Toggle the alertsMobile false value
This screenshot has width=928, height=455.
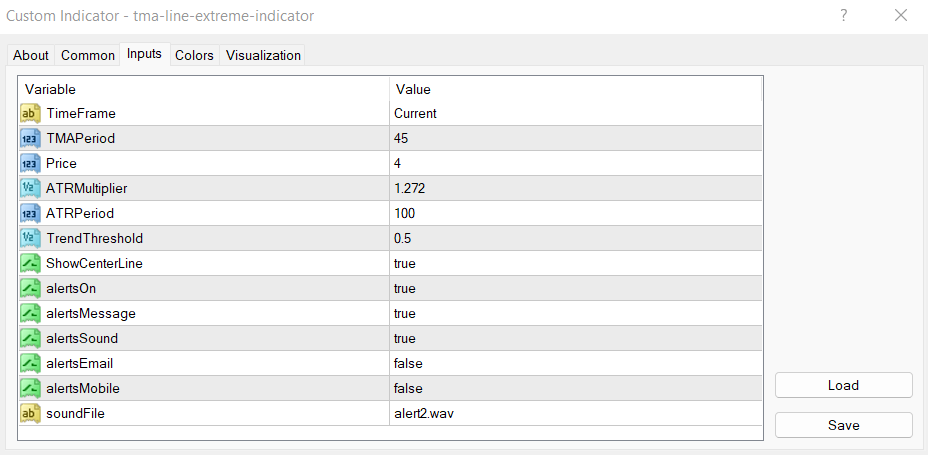[408, 388]
